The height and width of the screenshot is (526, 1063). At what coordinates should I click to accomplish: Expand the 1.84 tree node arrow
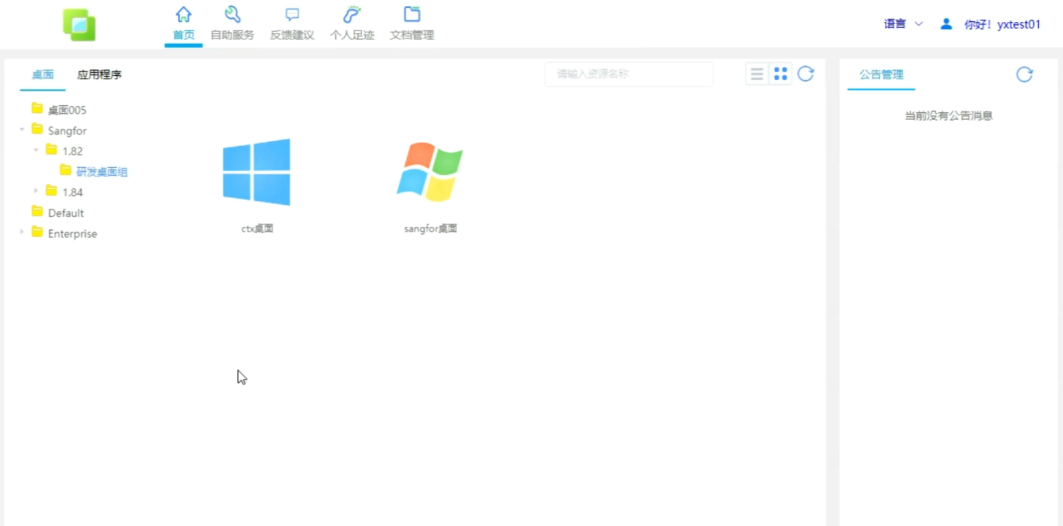(x=36, y=191)
